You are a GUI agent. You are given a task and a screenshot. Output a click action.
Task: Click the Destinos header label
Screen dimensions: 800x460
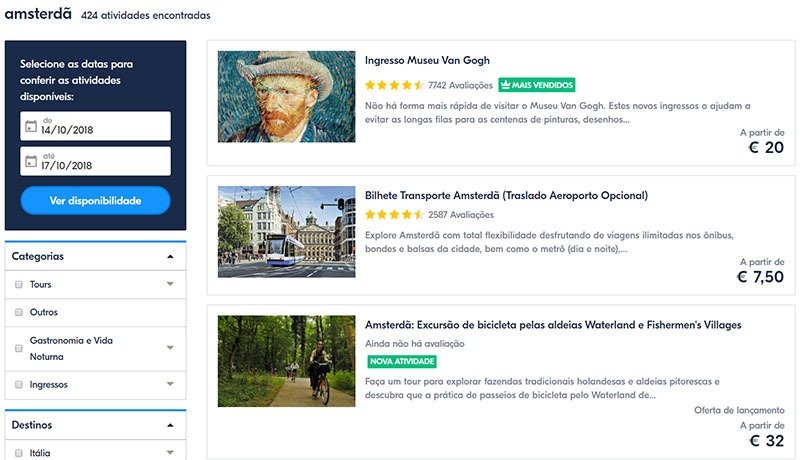coord(32,425)
